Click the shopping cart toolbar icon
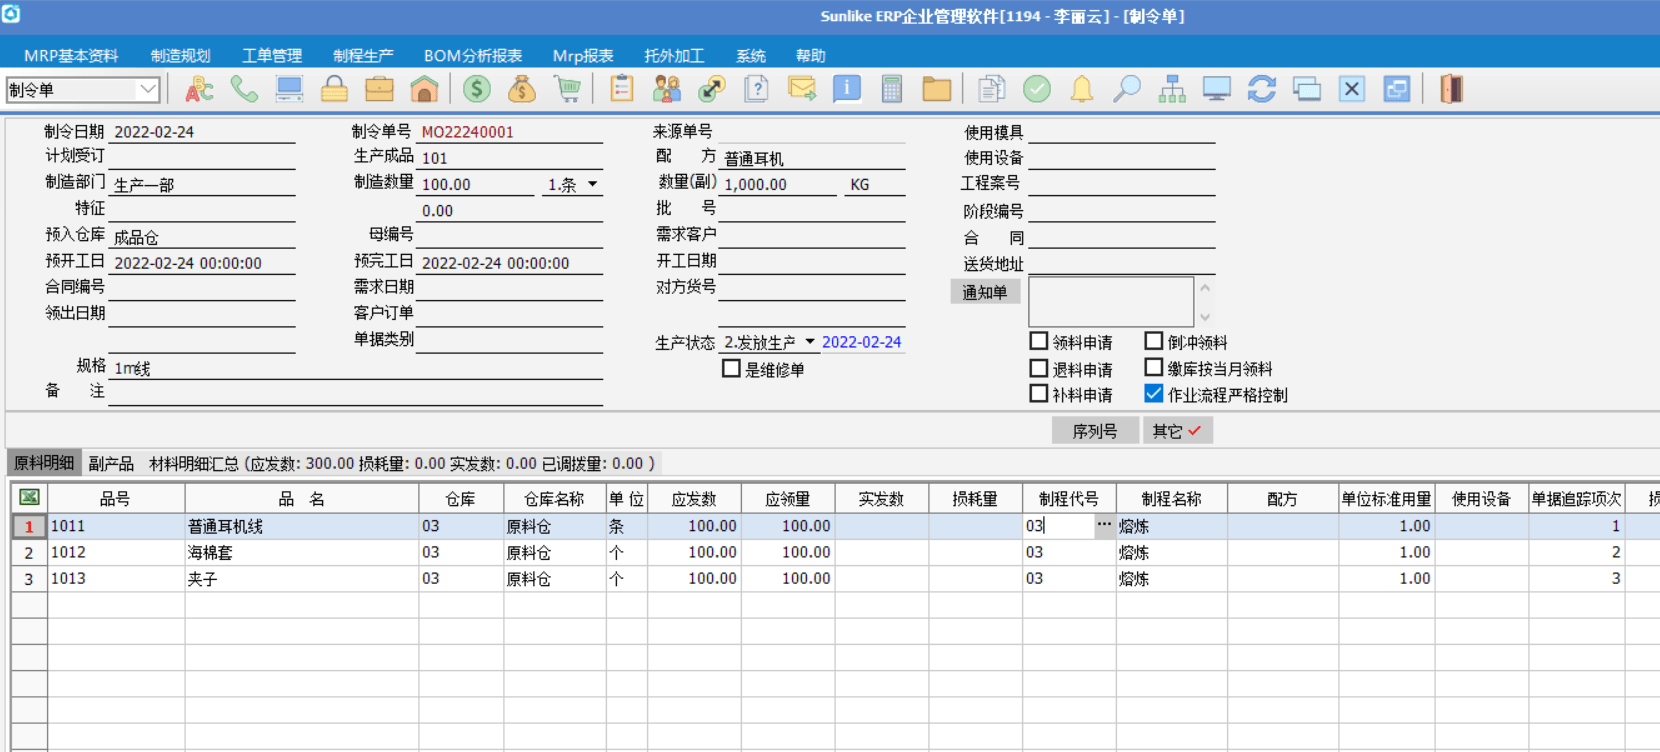Viewport: 1660px width, 752px height. 567,89
